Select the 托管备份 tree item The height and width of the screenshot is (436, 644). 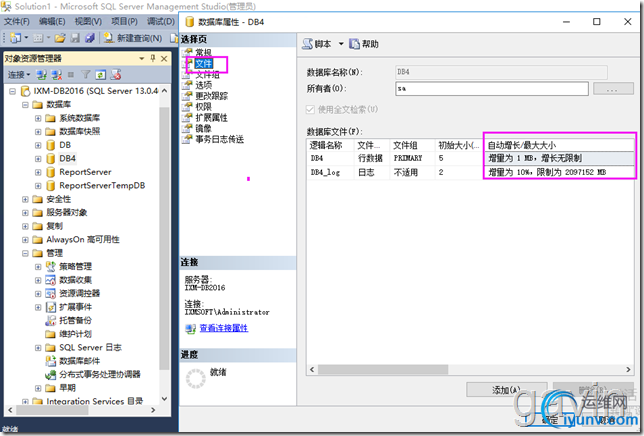click(76, 320)
